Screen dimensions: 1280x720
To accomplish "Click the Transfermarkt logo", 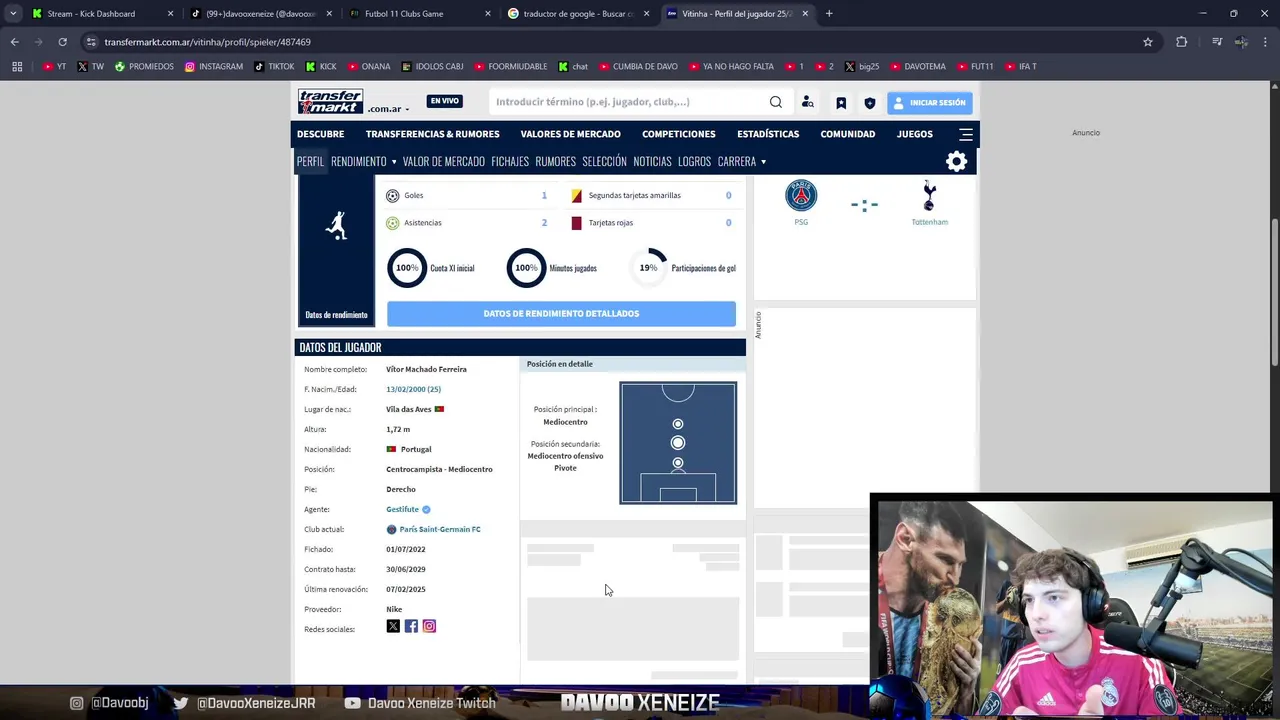I will coord(330,101).
